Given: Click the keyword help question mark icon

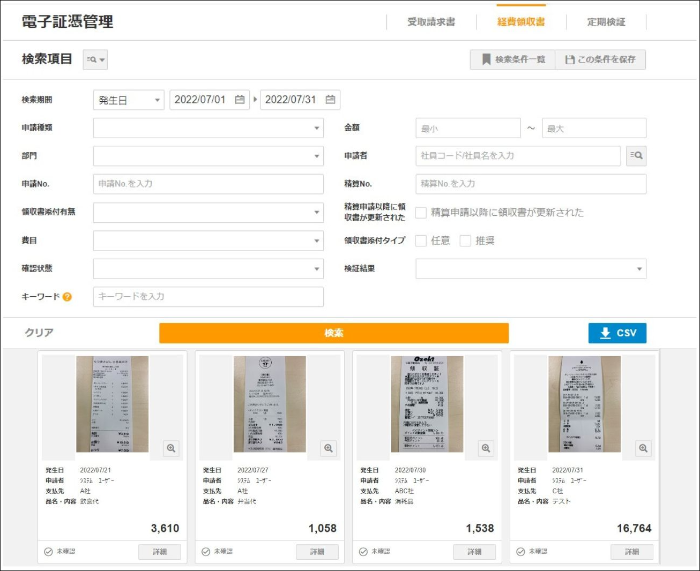Looking at the screenshot, I should point(67,297).
